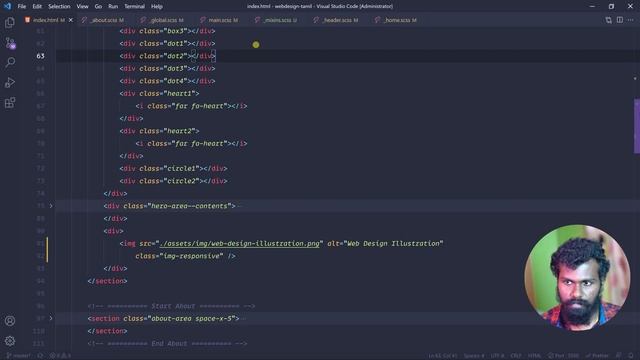The image size is (640, 360).
Task: Expand the folded hero-area--contents div
Action: [x=51, y=206]
